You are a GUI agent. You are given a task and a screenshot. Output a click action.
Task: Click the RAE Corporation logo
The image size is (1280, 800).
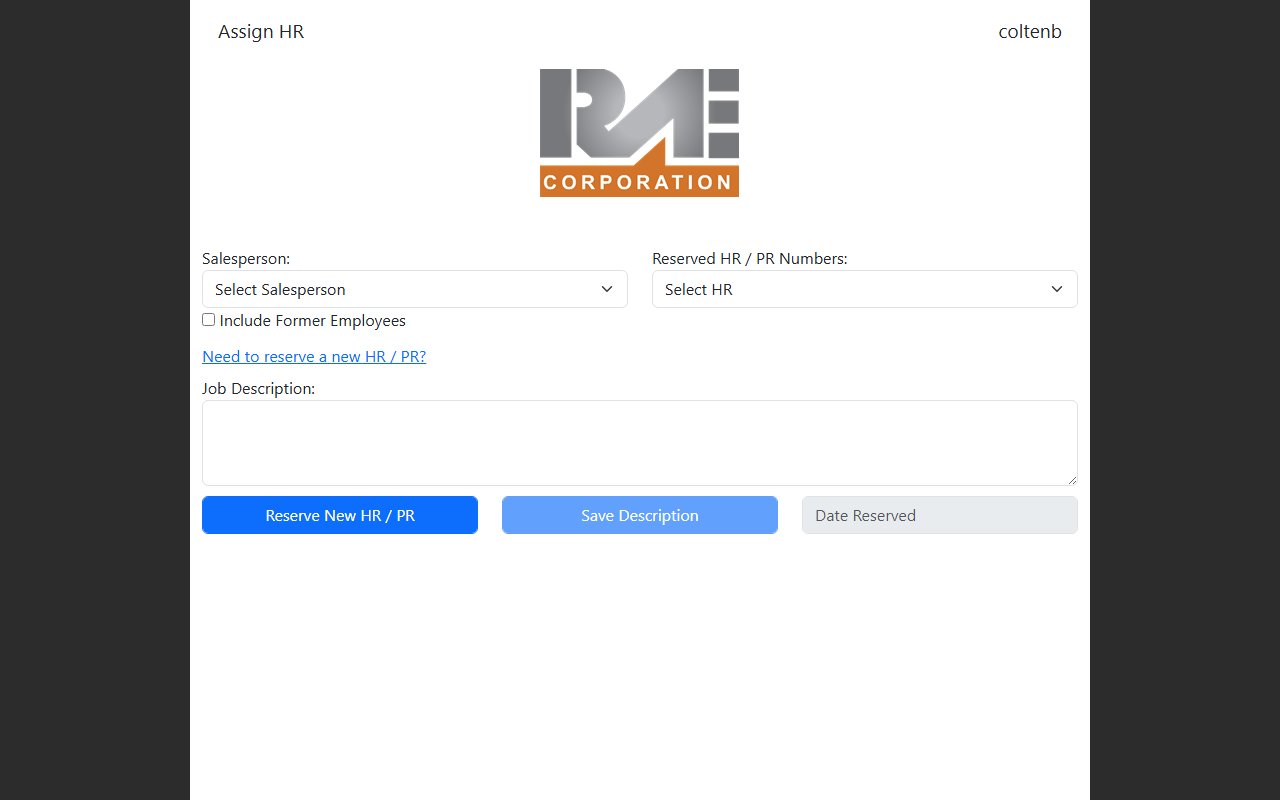[640, 133]
